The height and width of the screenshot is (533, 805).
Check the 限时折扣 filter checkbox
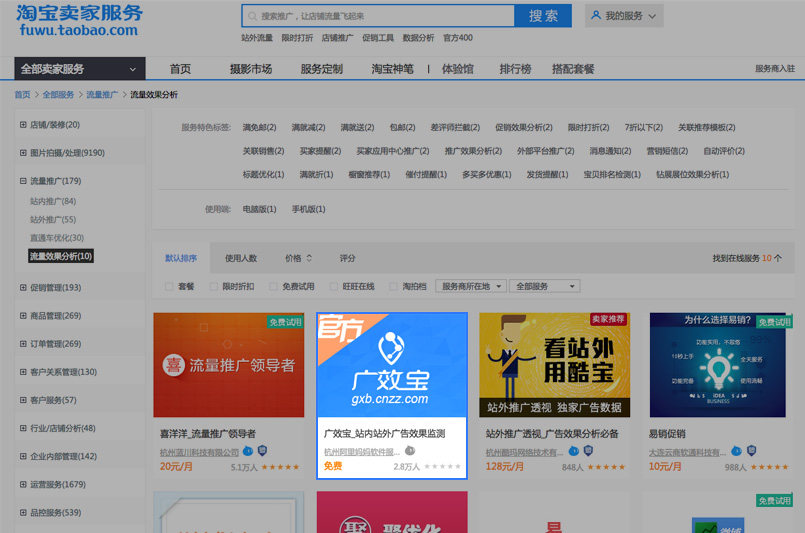point(214,287)
